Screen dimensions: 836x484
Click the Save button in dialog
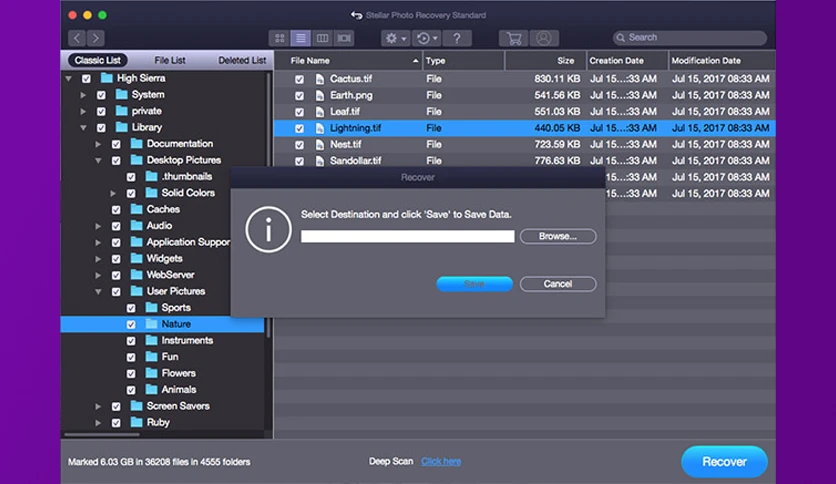[475, 284]
